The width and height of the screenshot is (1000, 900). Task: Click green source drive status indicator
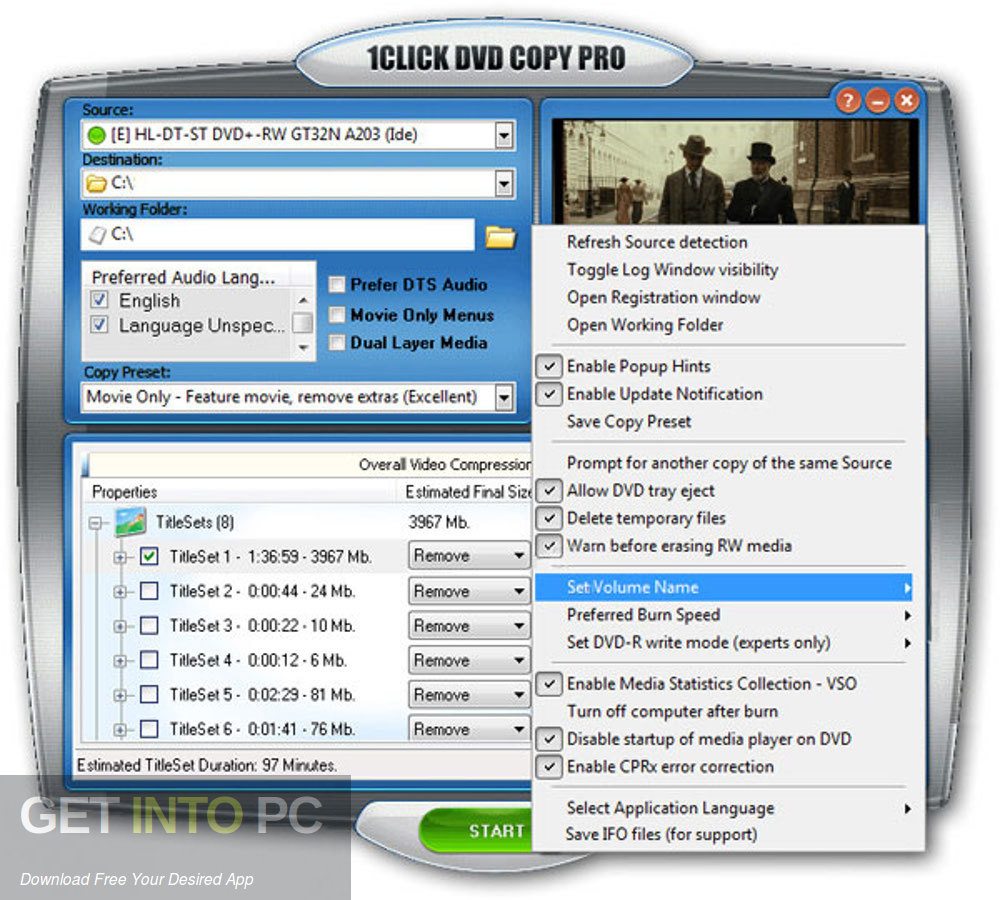point(96,135)
